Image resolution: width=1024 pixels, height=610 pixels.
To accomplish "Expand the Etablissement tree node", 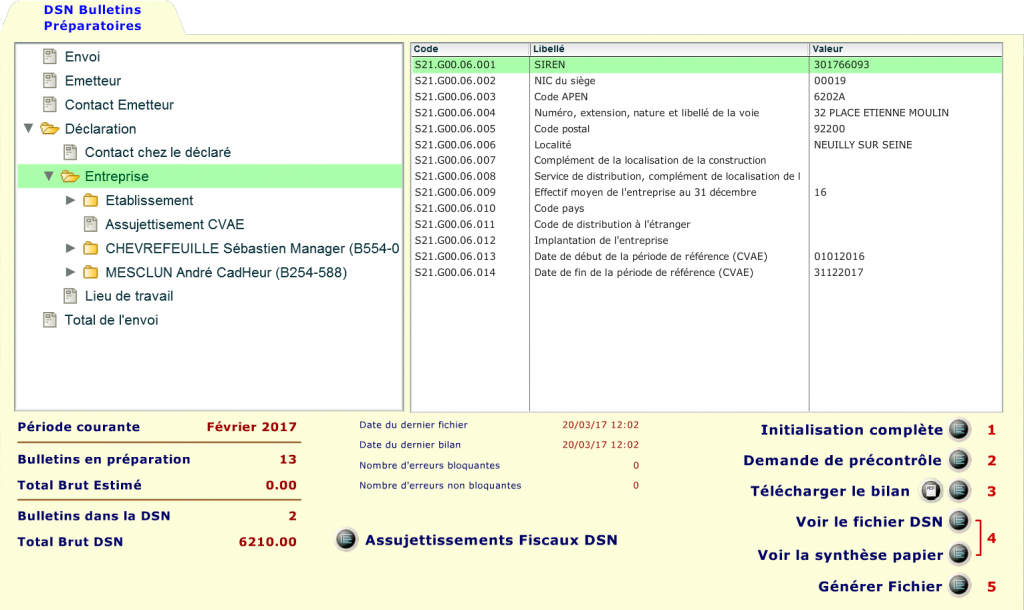I will click(69, 200).
